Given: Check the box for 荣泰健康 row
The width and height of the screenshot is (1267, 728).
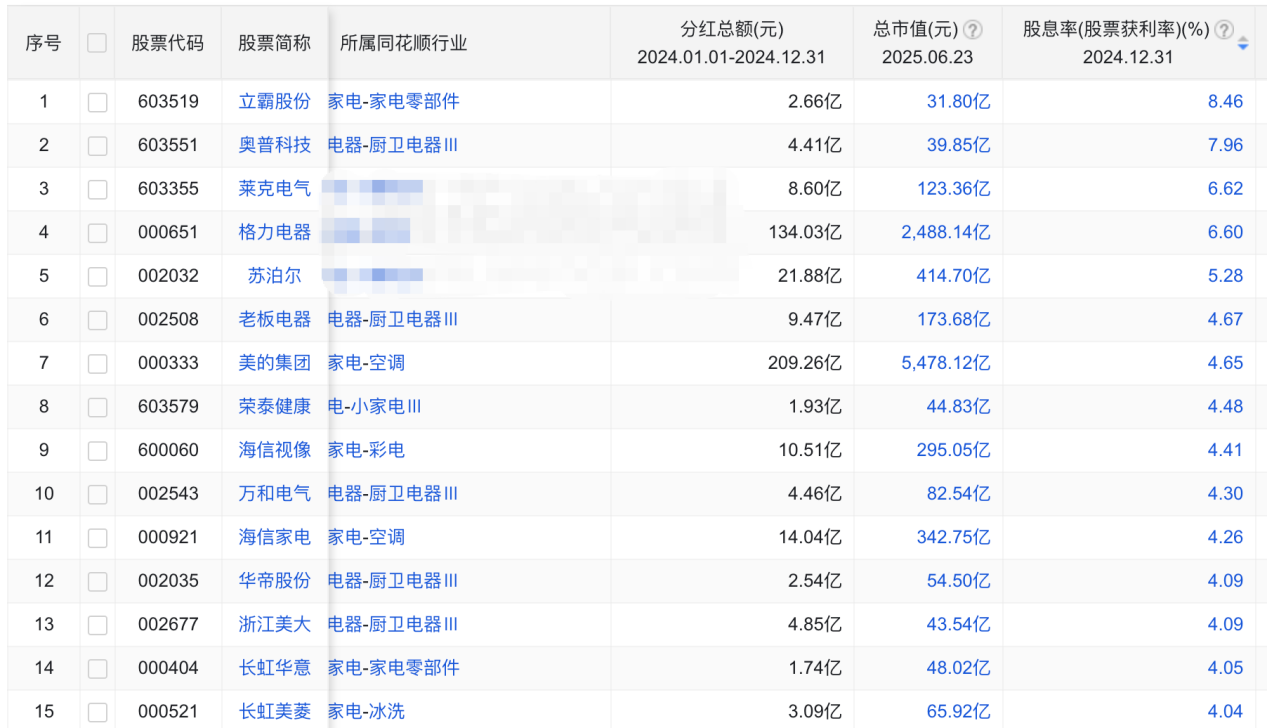Looking at the screenshot, I should pos(97,407).
